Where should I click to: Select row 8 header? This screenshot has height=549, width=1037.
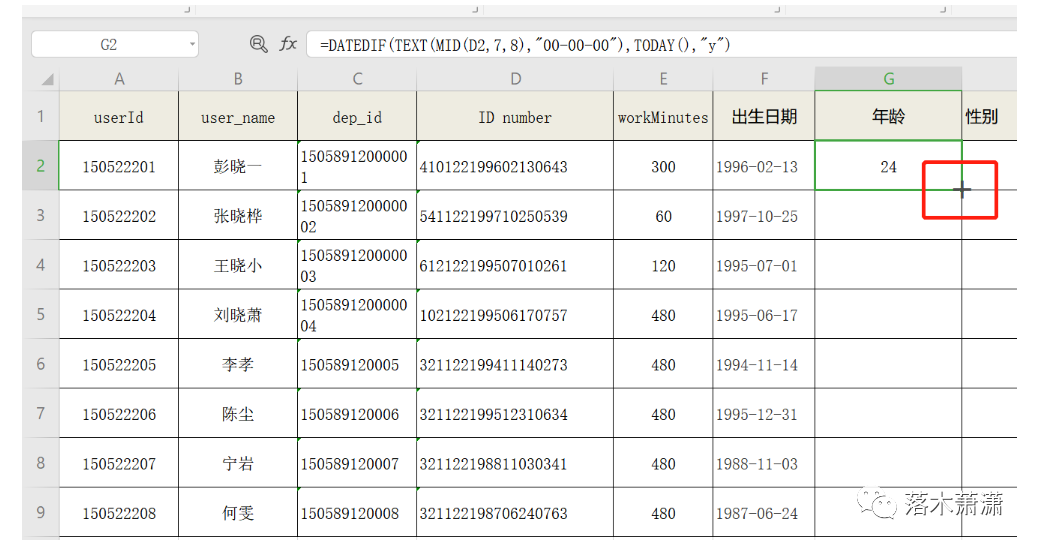(x=40, y=463)
